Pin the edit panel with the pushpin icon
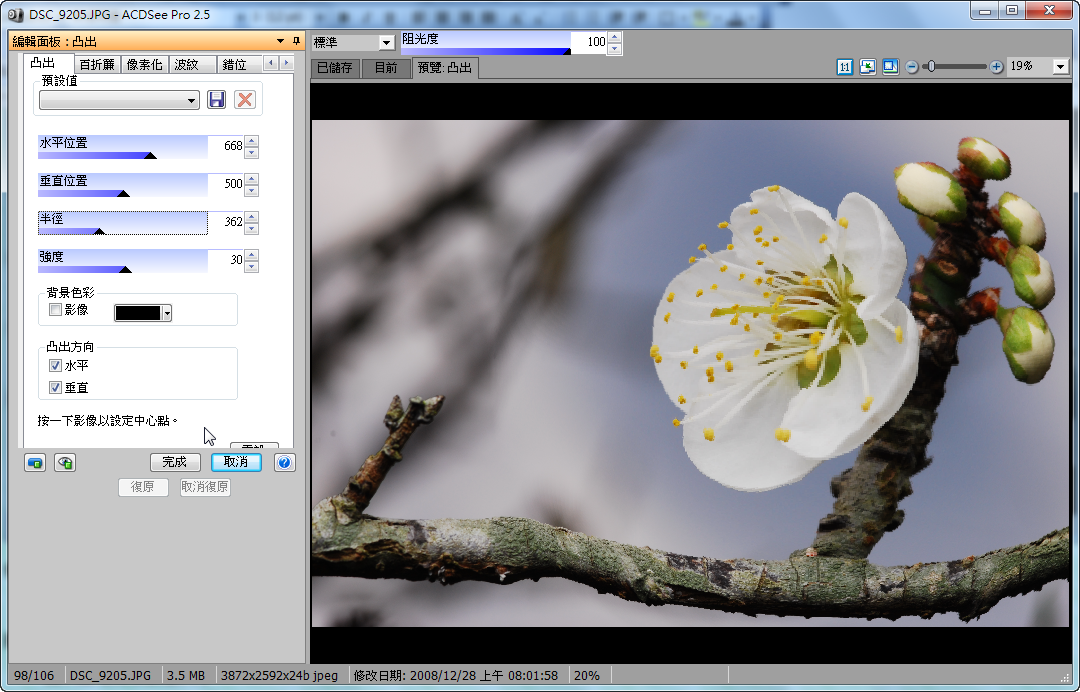 (296, 41)
